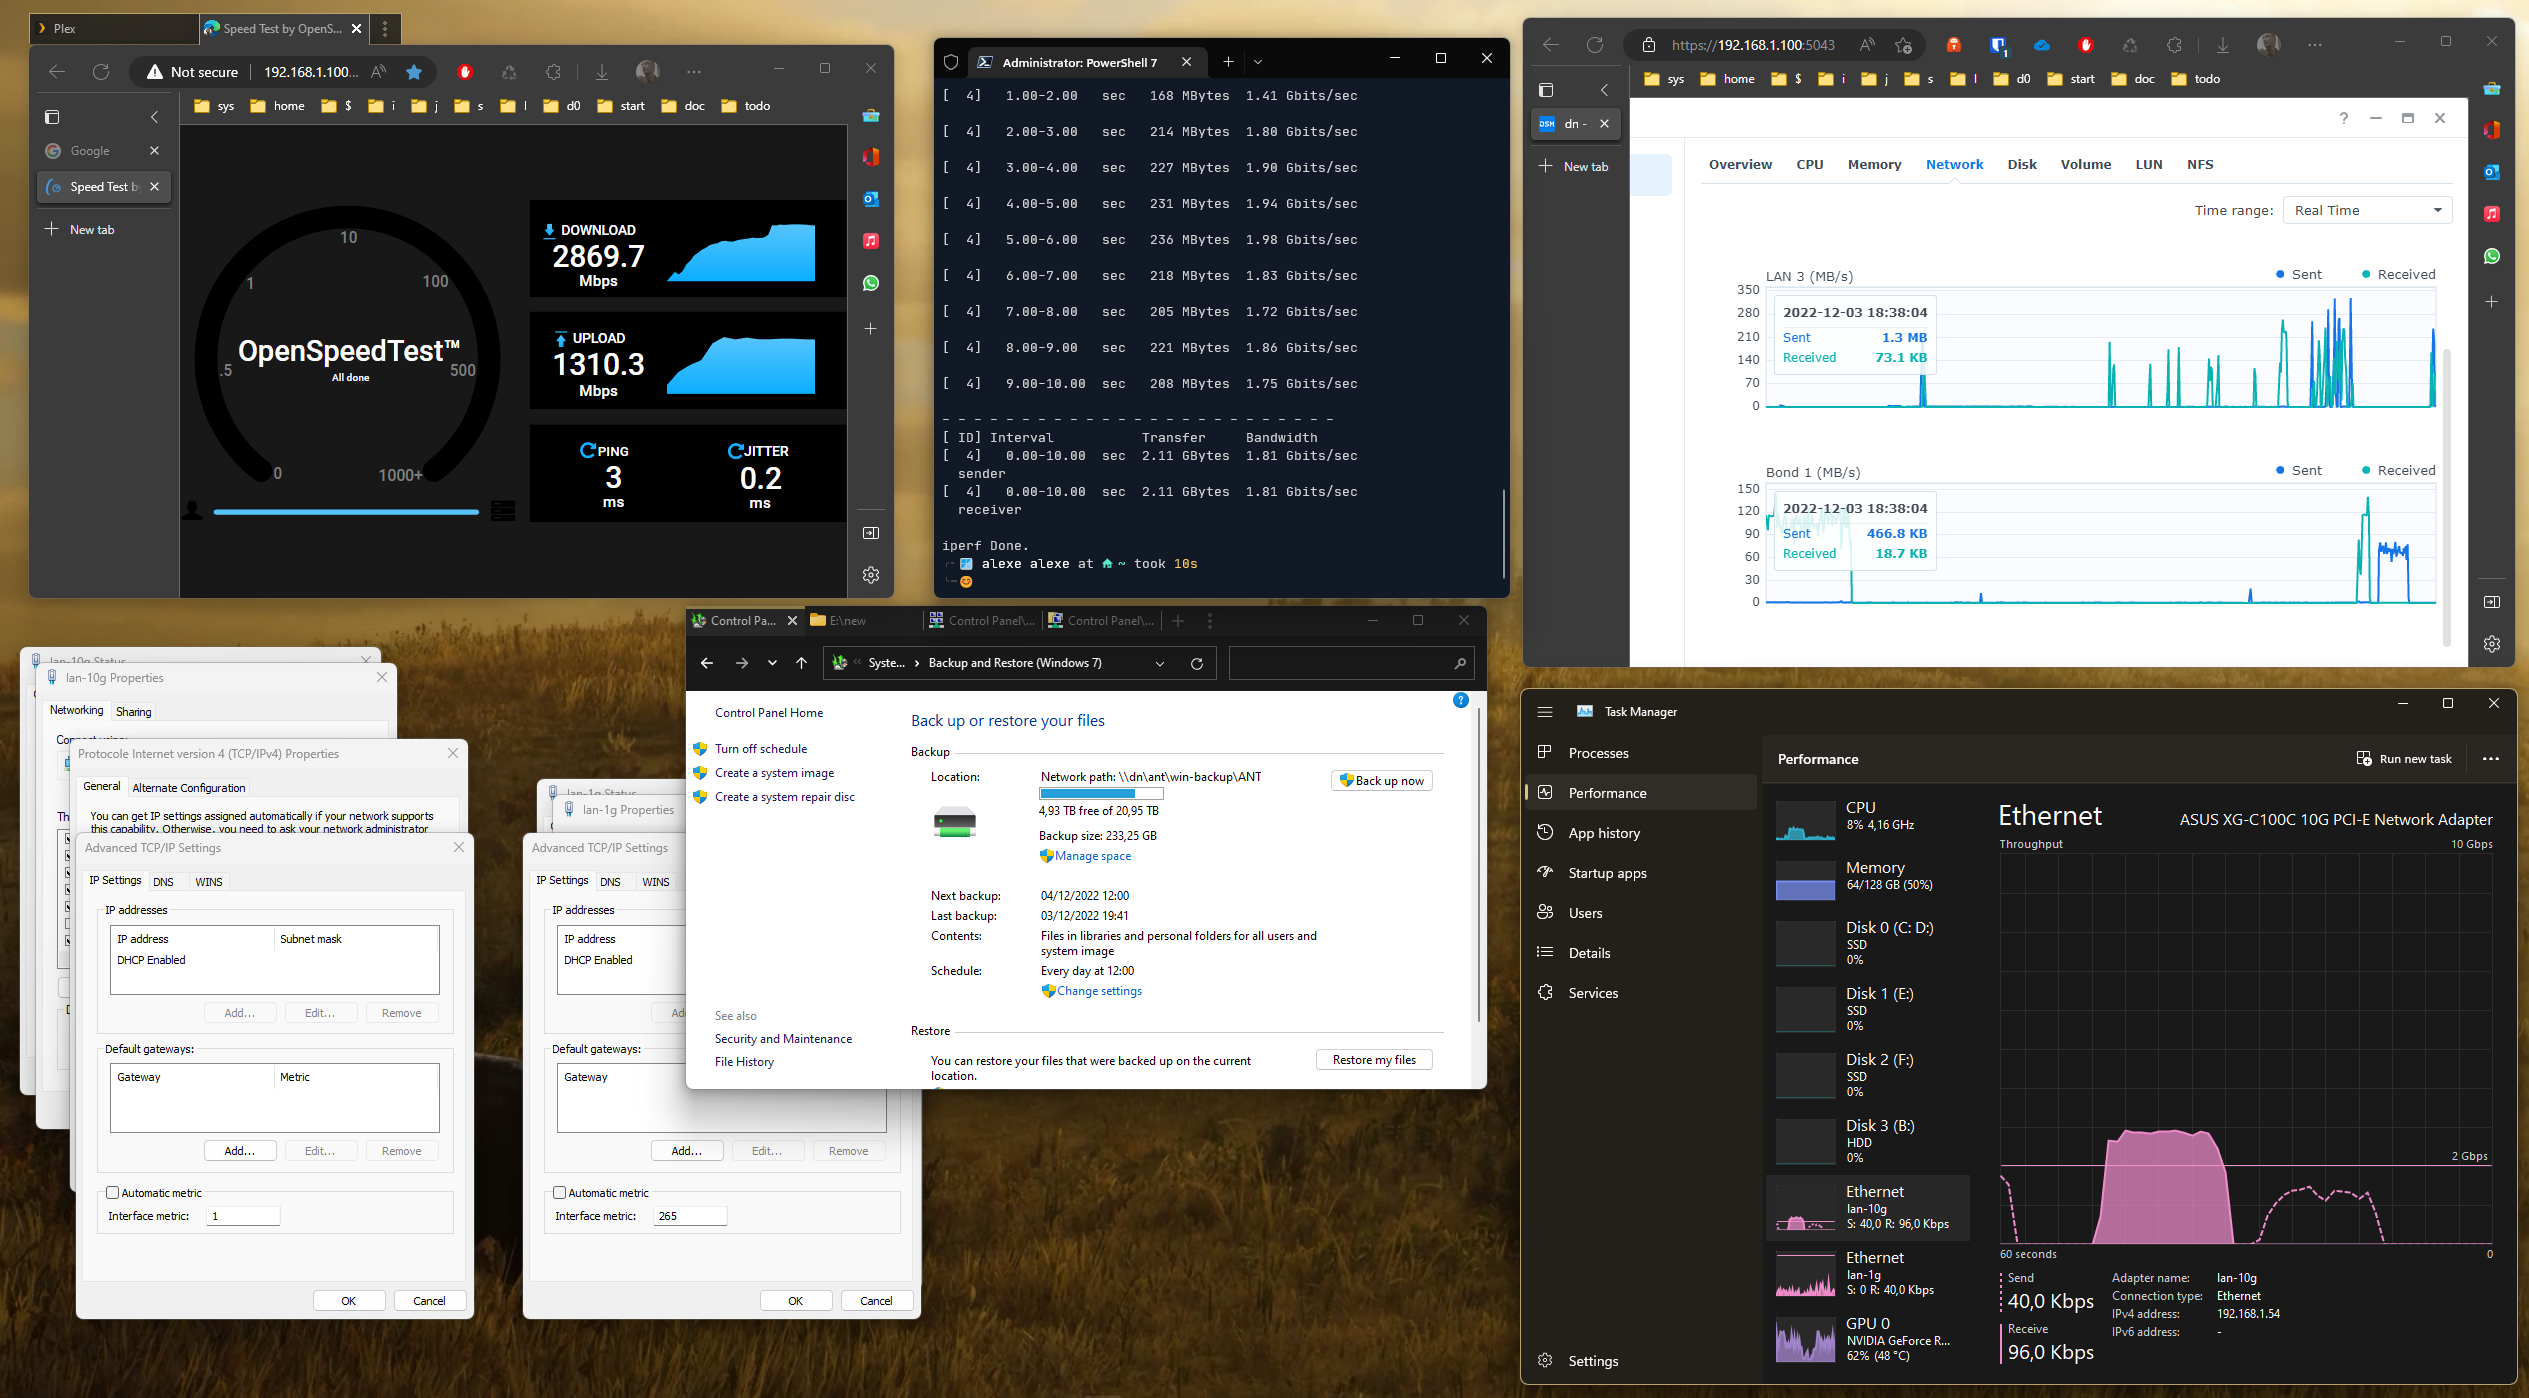The width and height of the screenshot is (2529, 1398).
Task: Open Apple Music sidebar icon
Action: pos(871,239)
